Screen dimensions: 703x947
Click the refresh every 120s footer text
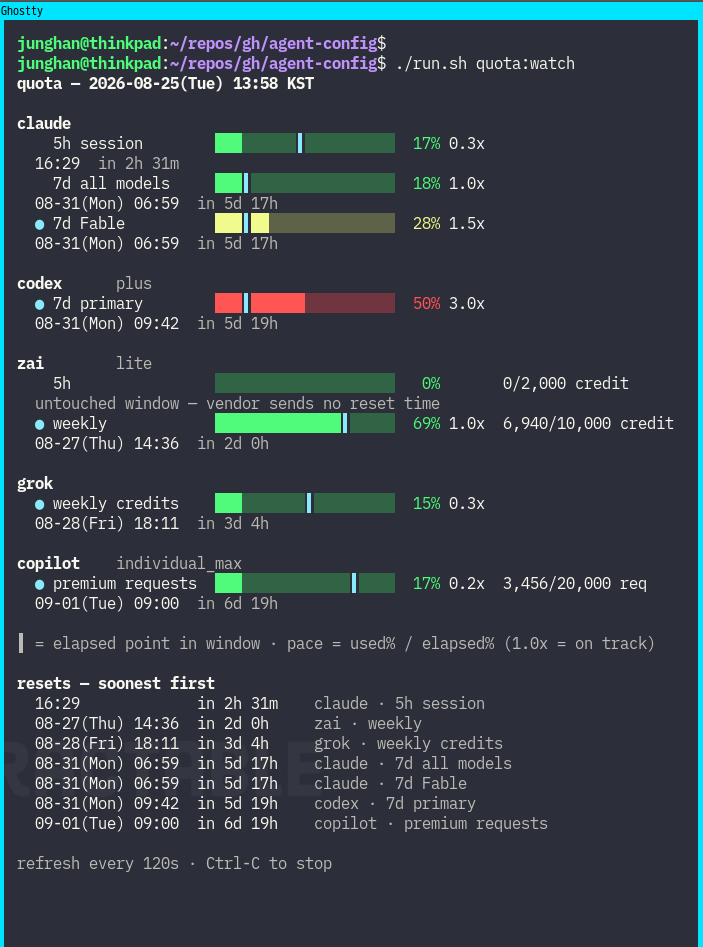point(98,863)
